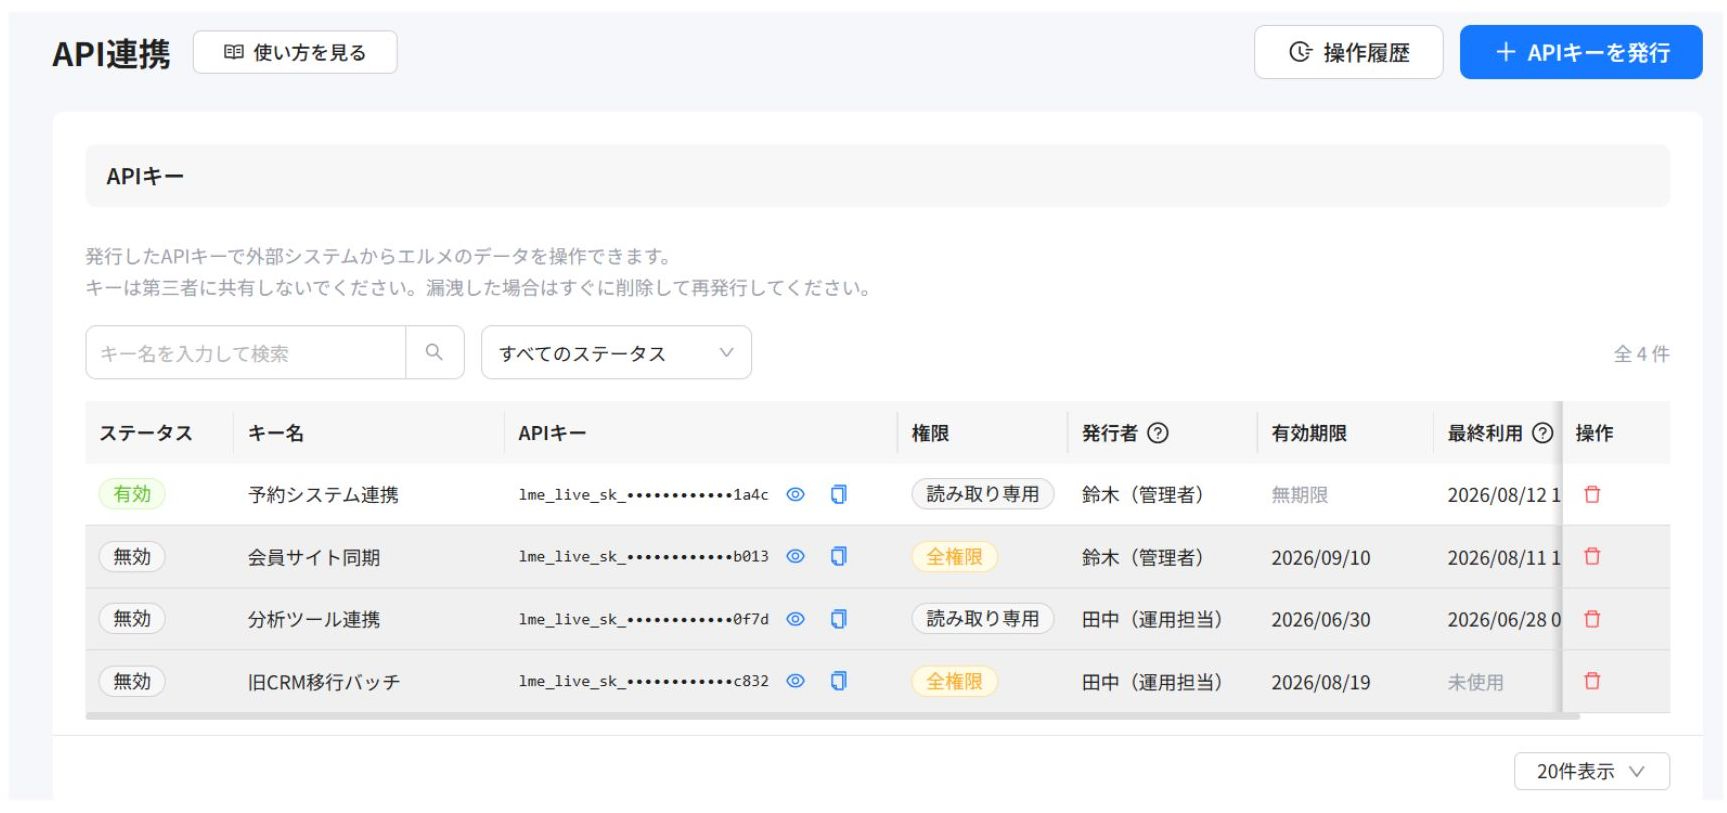Reveal the 分析ツール連携 API key
The width and height of the screenshot is (1727, 813).
coord(795,619)
